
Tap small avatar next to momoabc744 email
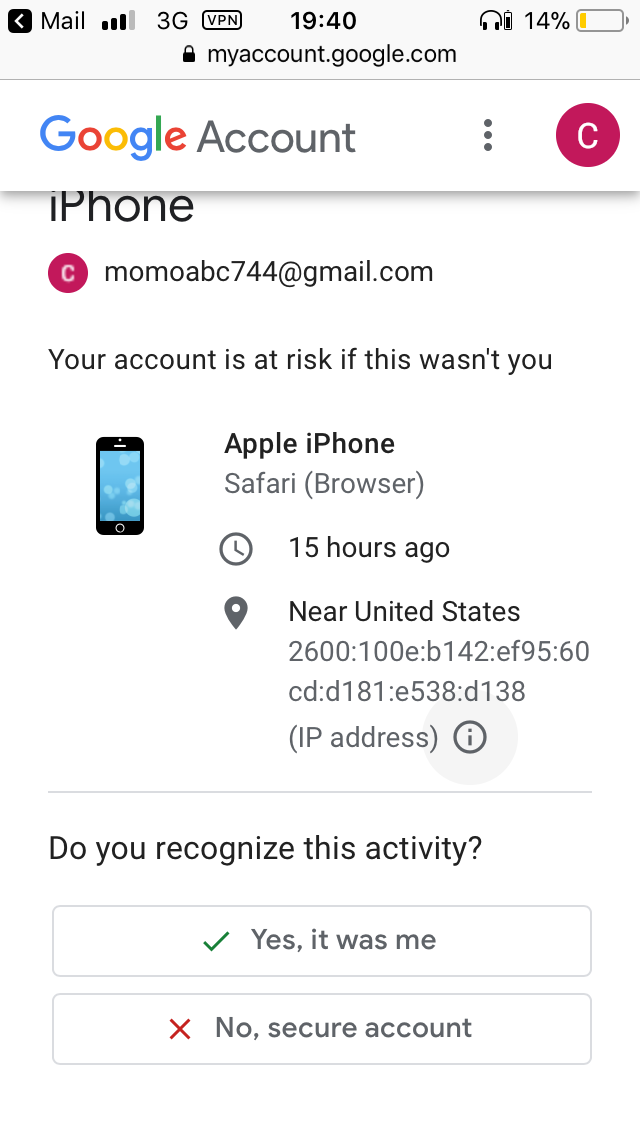(x=68, y=272)
